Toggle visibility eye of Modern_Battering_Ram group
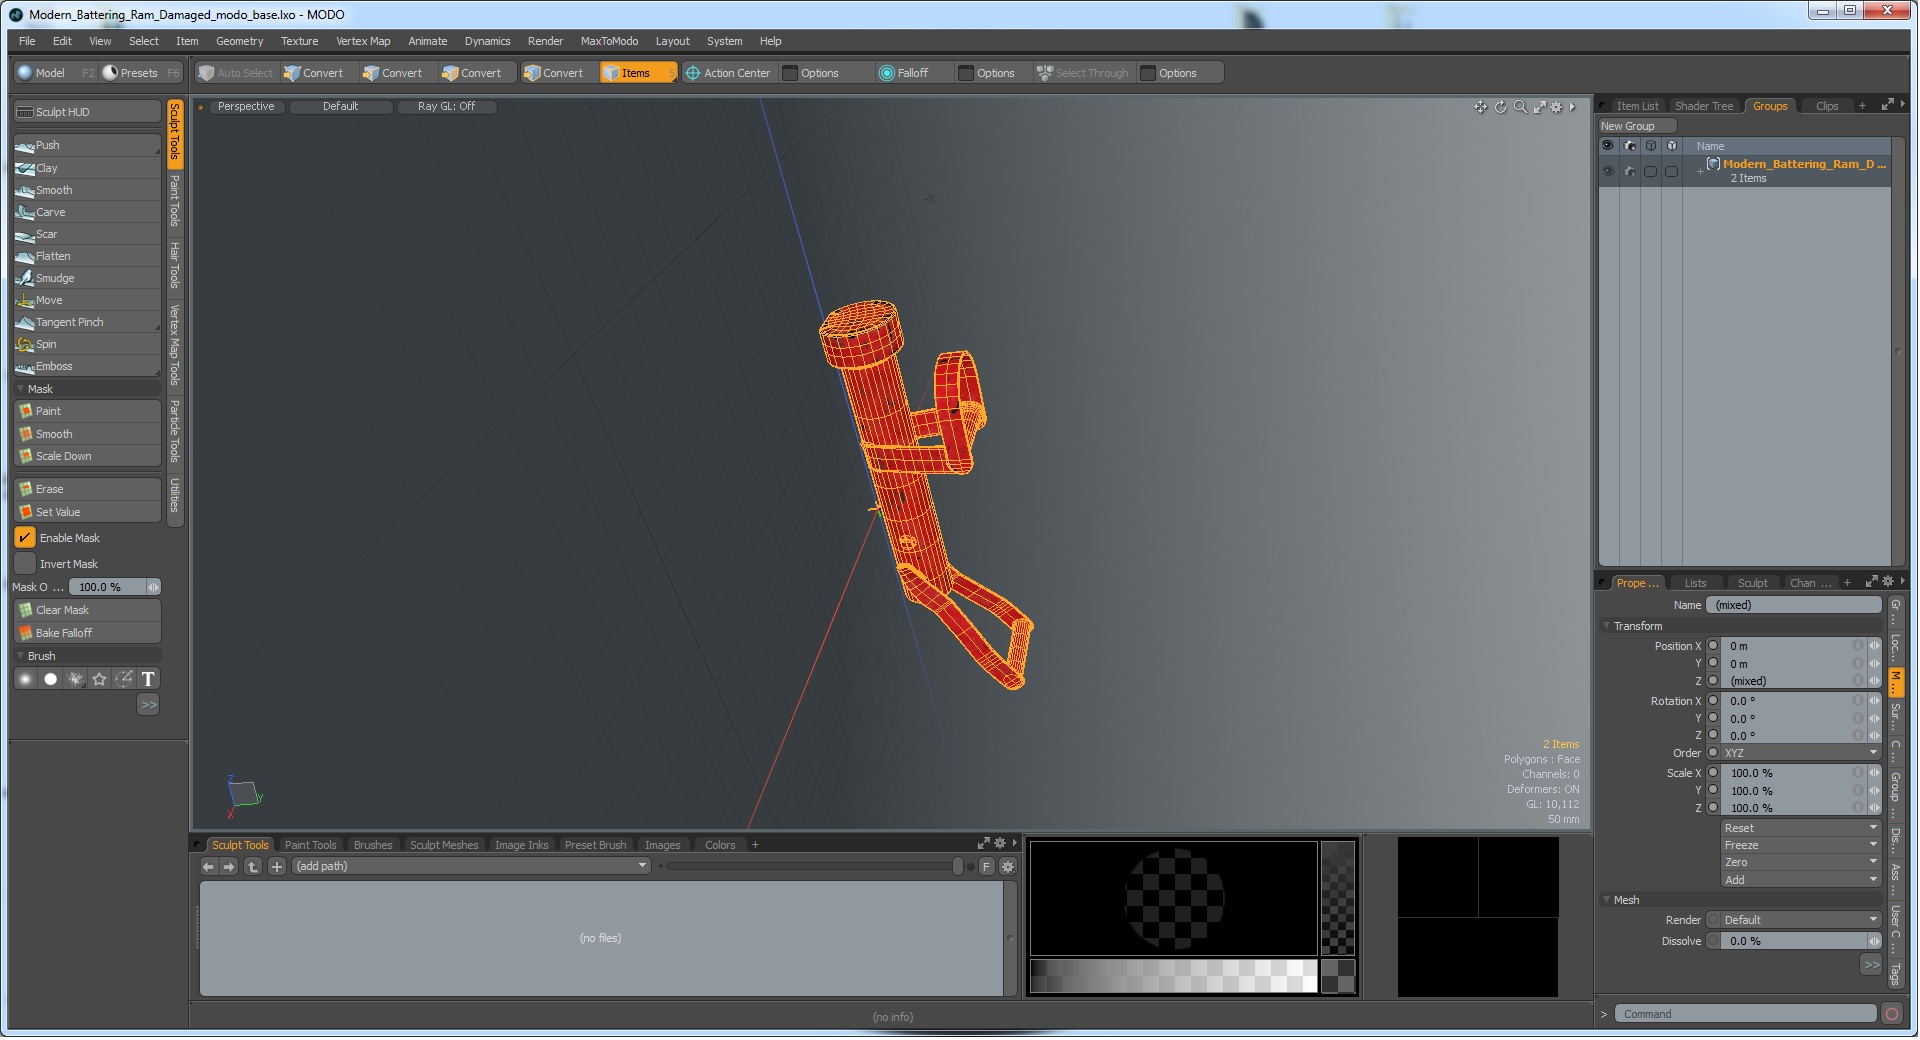 (1608, 171)
